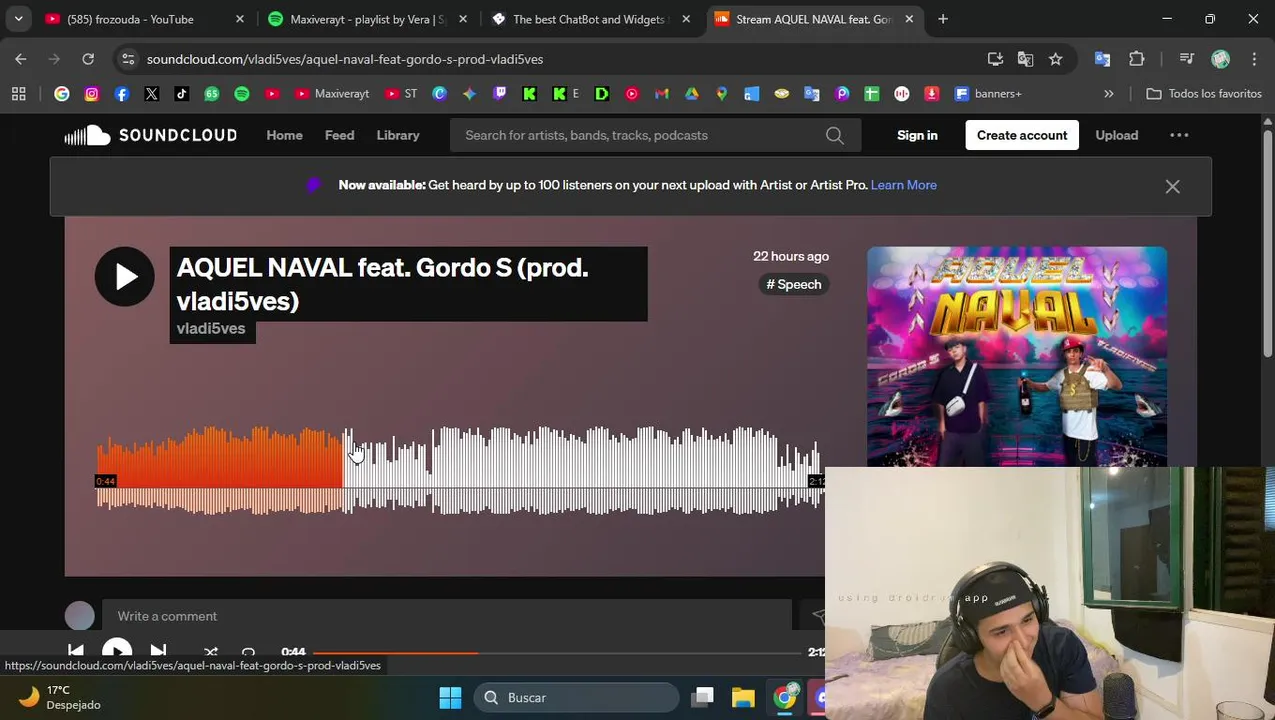Skip to previous track in bottom player
The image size is (1275, 720).
pos(76,651)
